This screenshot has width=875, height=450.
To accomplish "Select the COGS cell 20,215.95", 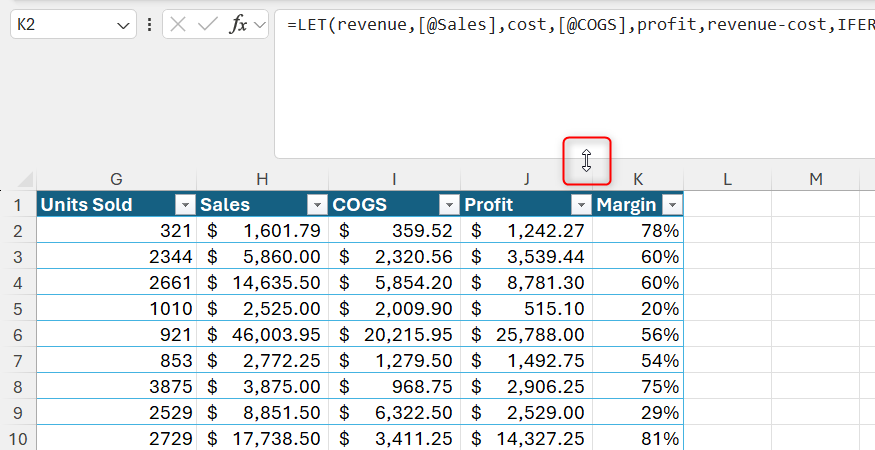I will tap(394, 335).
